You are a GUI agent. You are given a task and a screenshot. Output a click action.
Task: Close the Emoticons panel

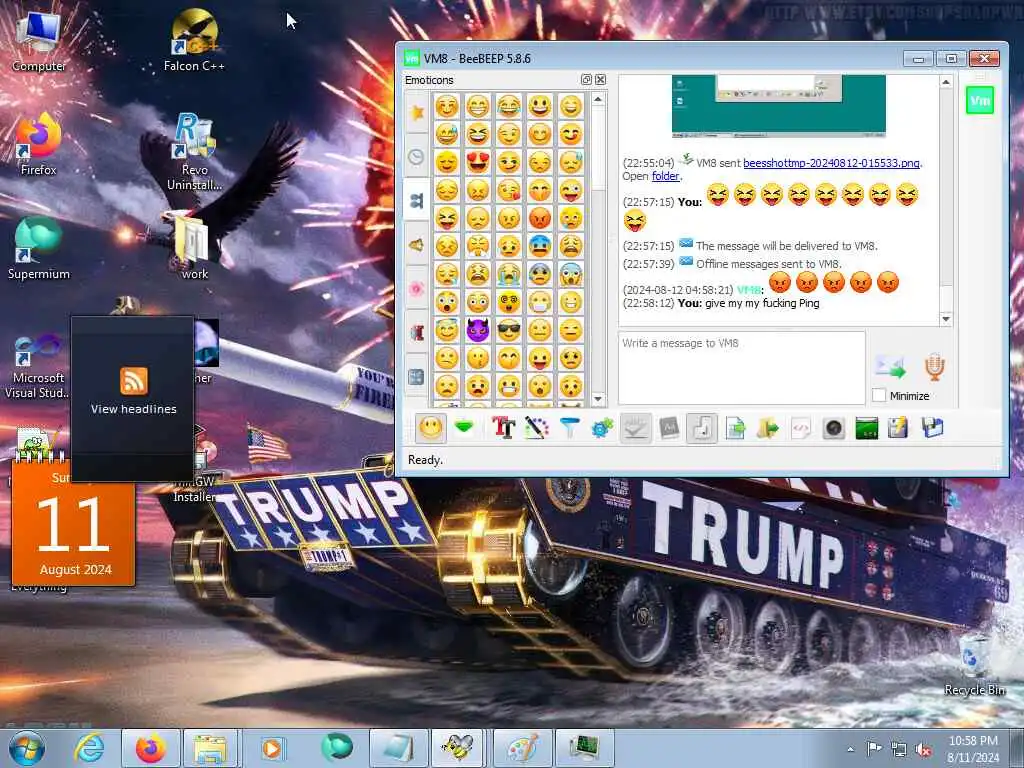pos(600,80)
